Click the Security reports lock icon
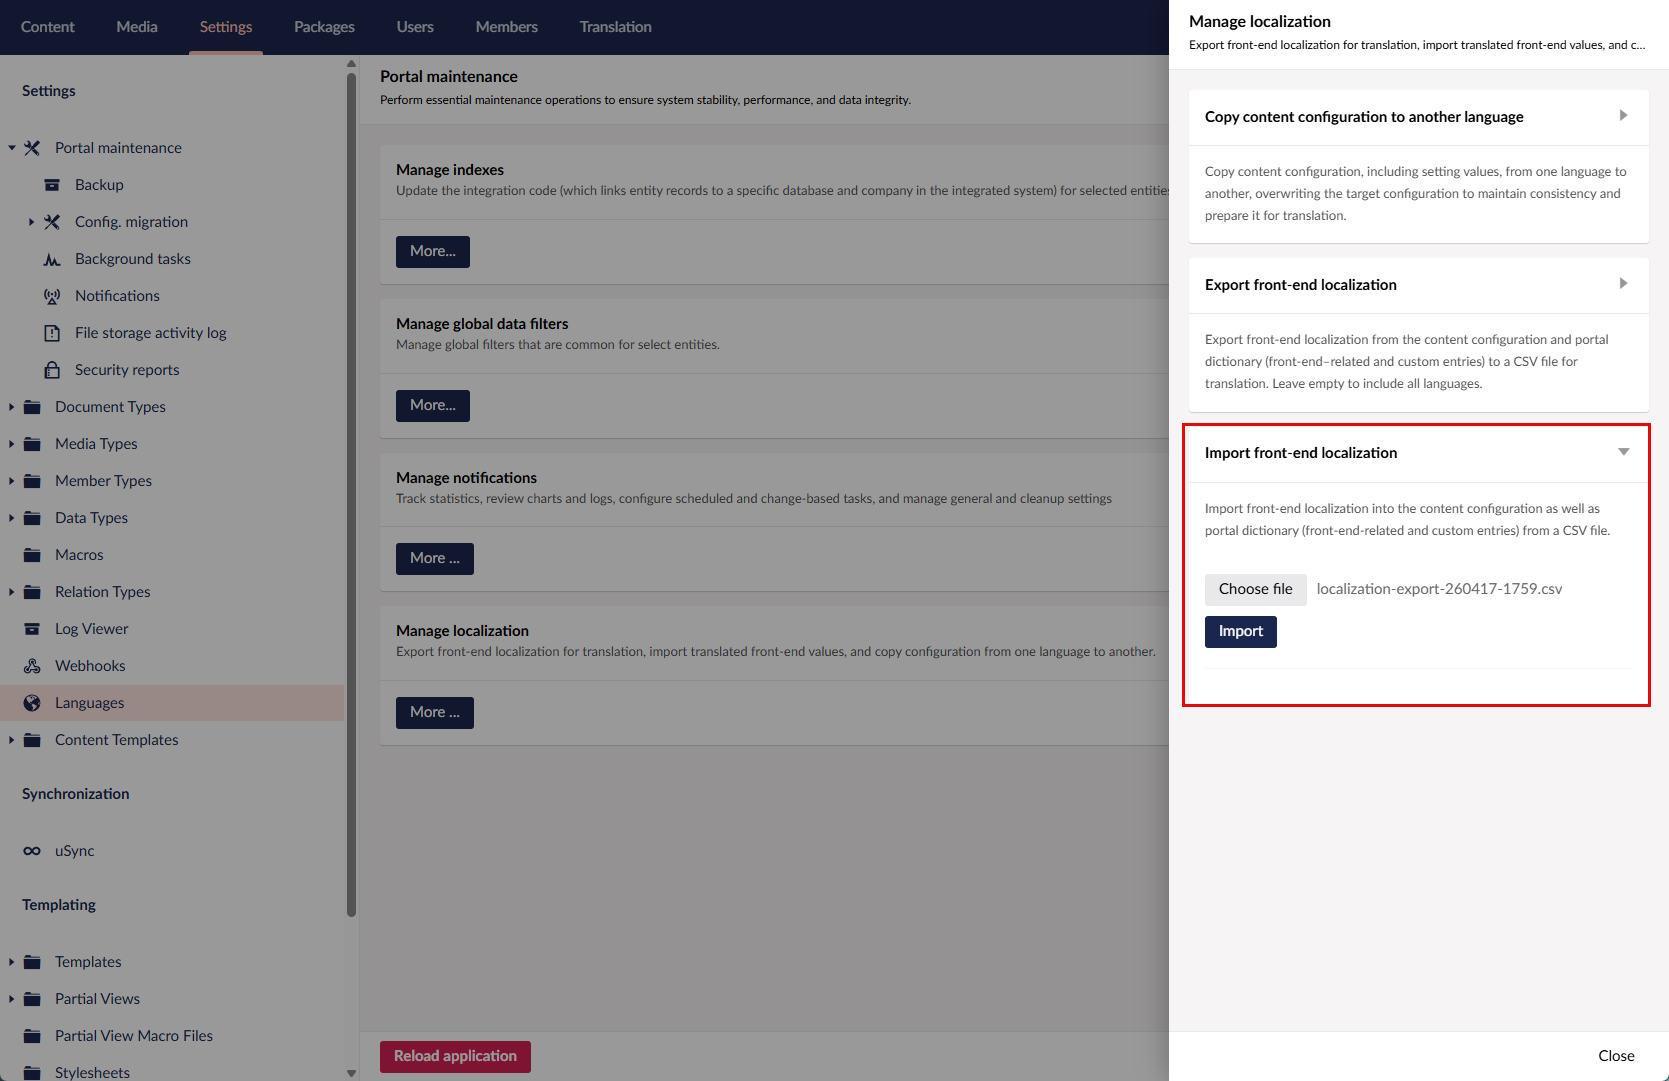Image resolution: width=1669 pixels, height=1081 pixels. click(52, 370)
